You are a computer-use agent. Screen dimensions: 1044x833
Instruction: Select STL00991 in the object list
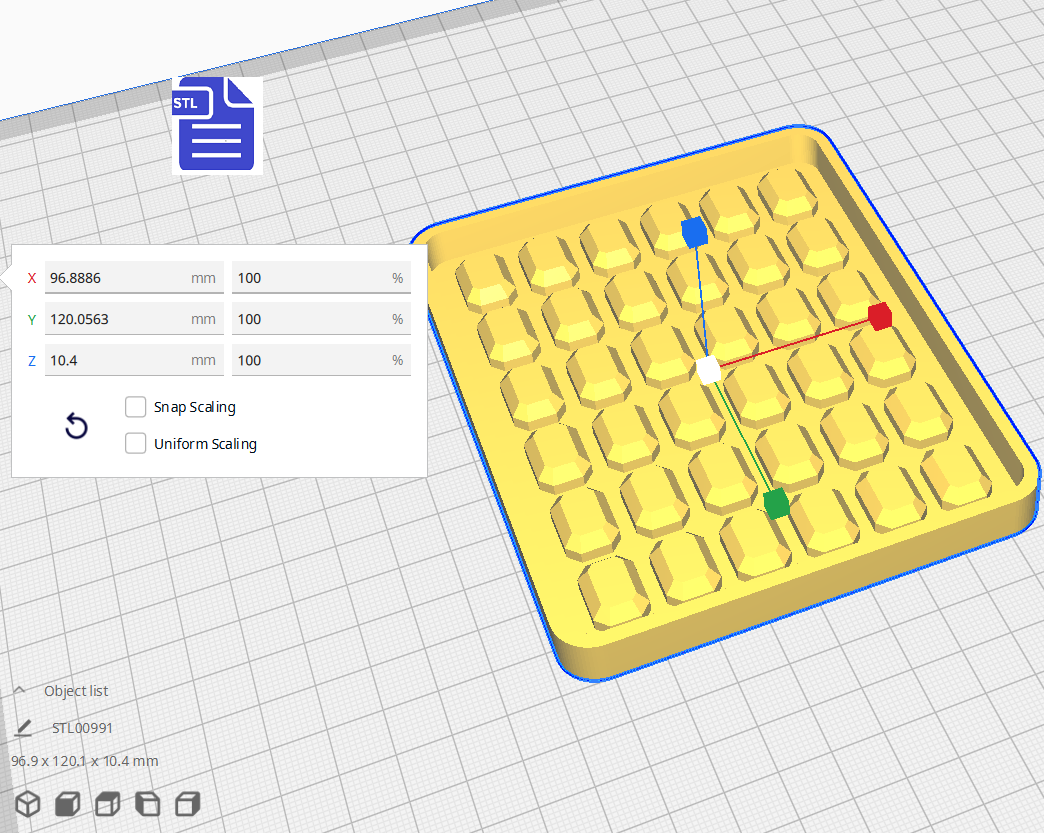(83, 728)
